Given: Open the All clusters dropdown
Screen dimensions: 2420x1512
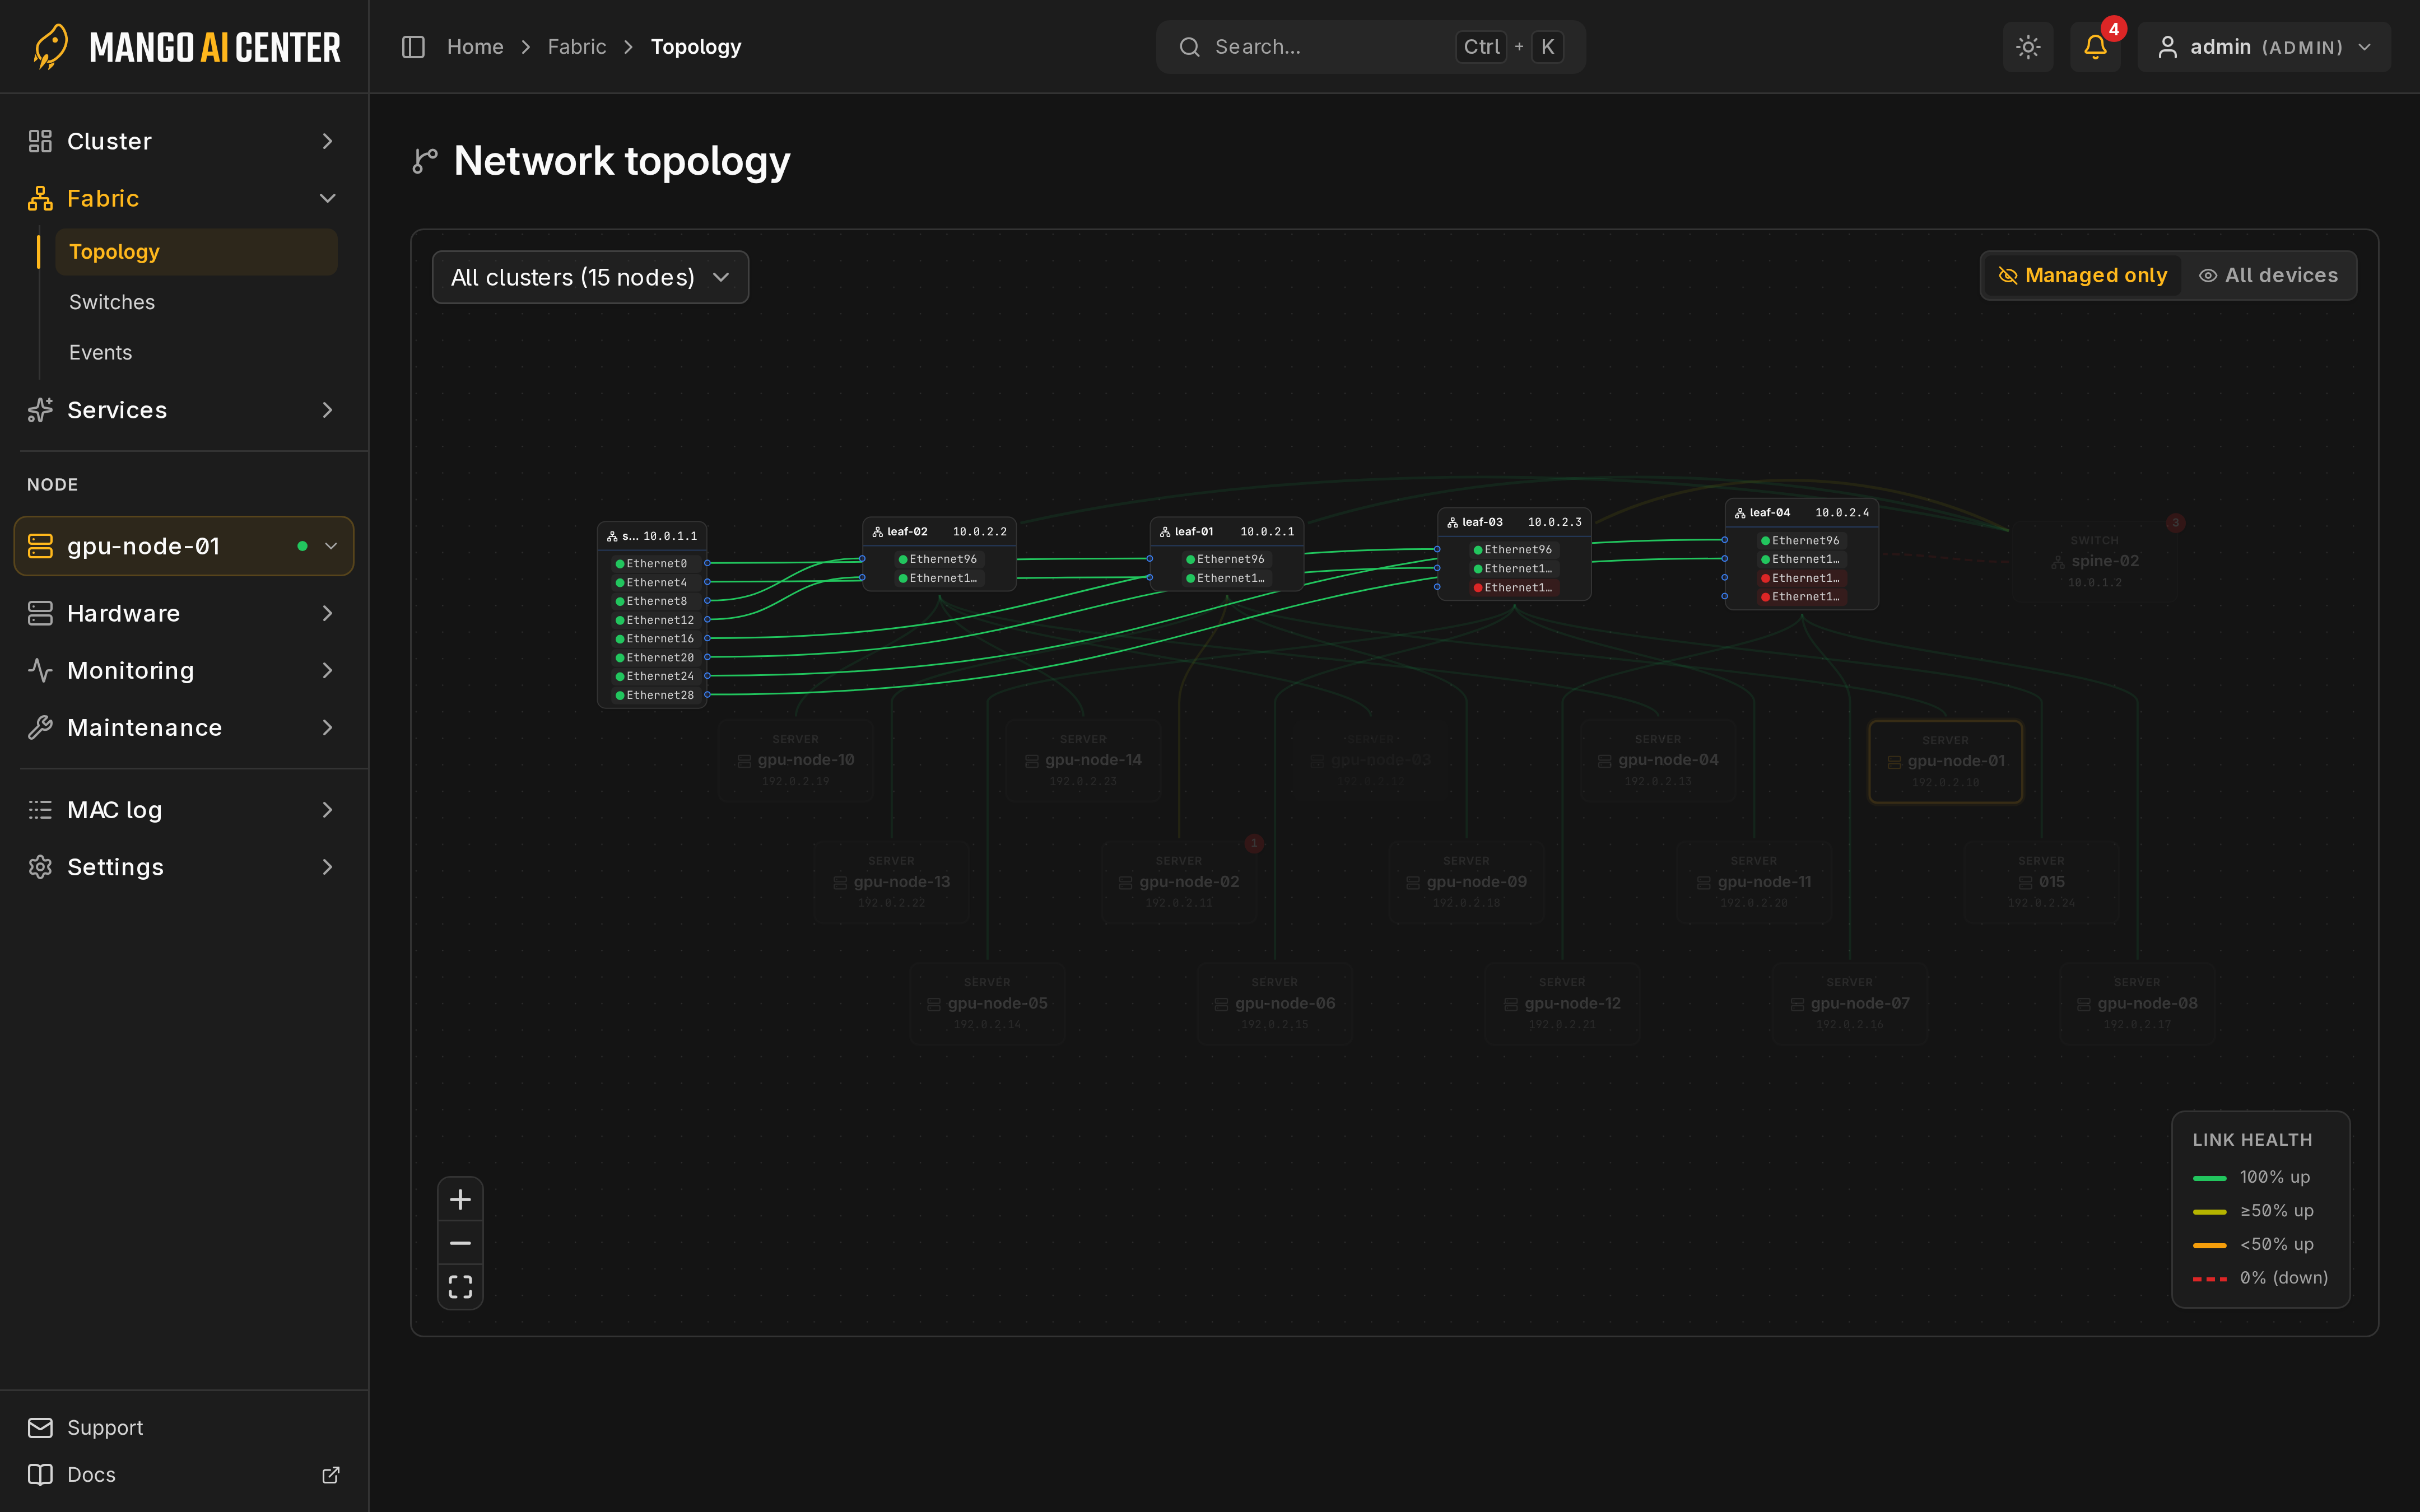Looking at the screenshot, I should (590, 277).
